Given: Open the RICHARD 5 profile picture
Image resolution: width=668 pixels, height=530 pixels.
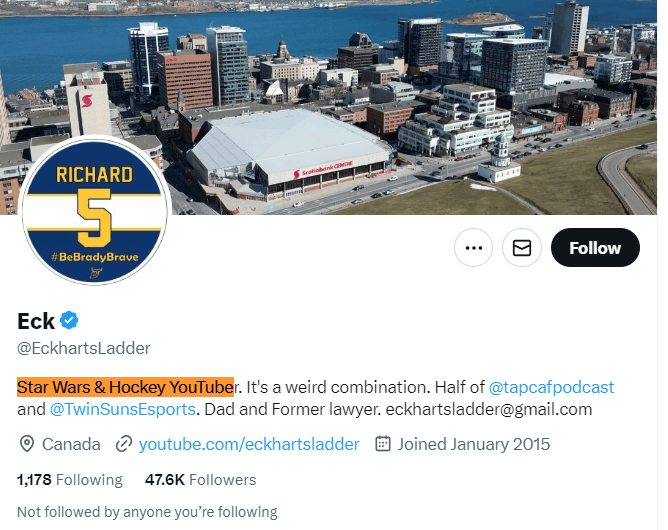Looking at the screenshot, I should point(95,210).
